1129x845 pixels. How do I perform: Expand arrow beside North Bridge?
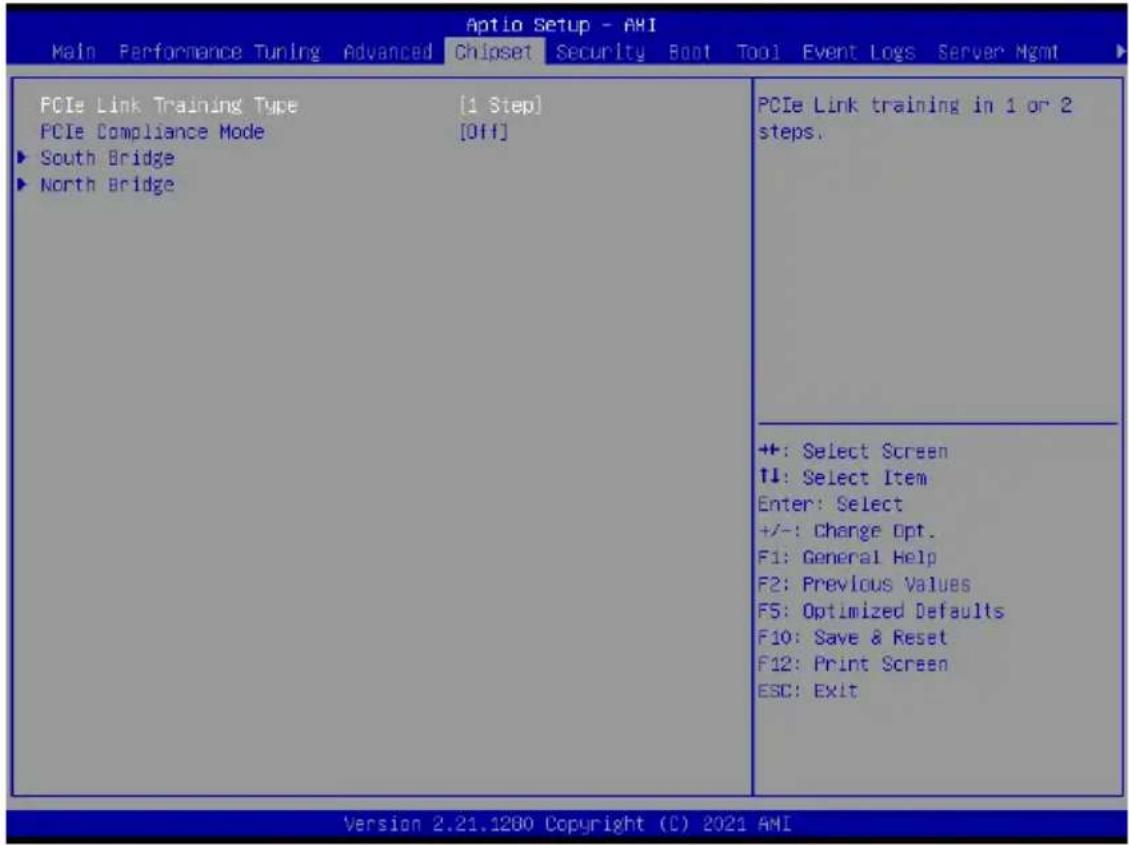click(24, 185)
